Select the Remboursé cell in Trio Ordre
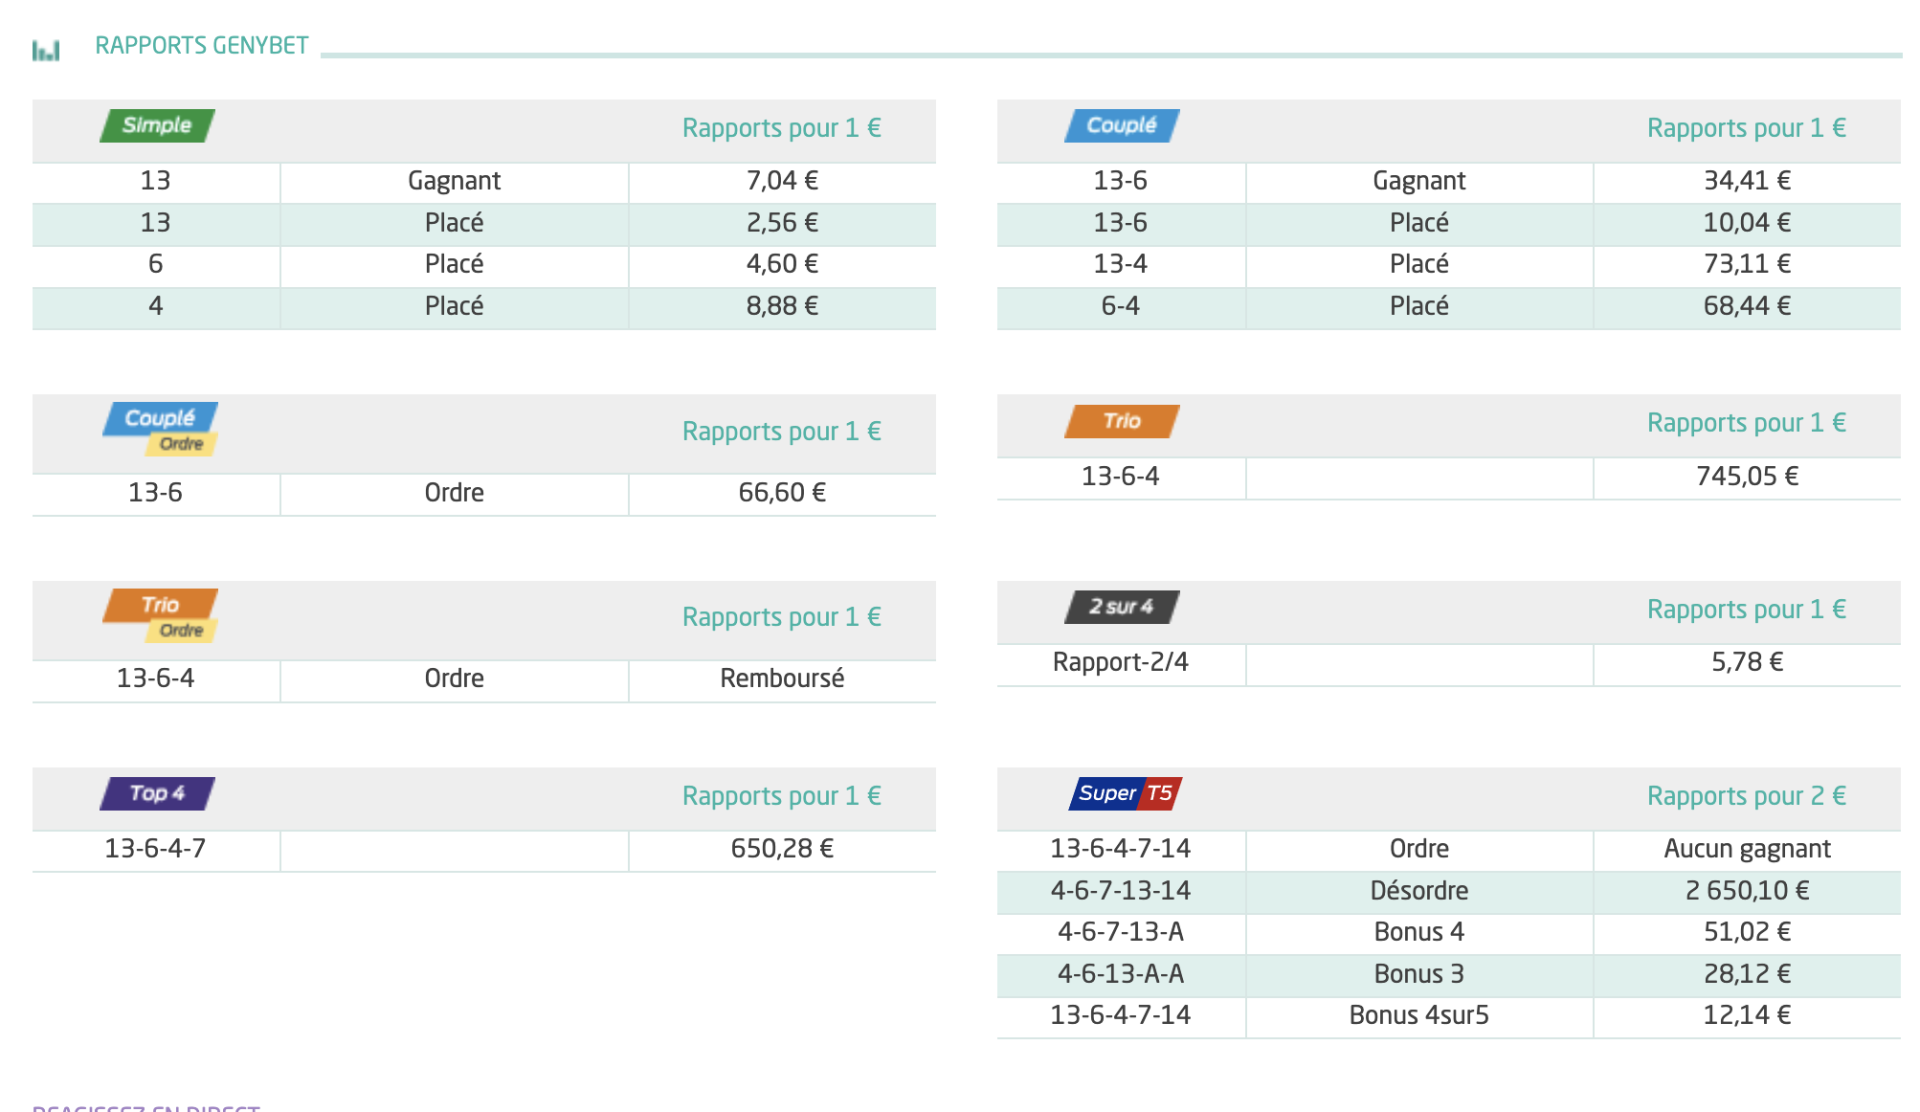1920x1112 pixels. click(x=782, y=679)
